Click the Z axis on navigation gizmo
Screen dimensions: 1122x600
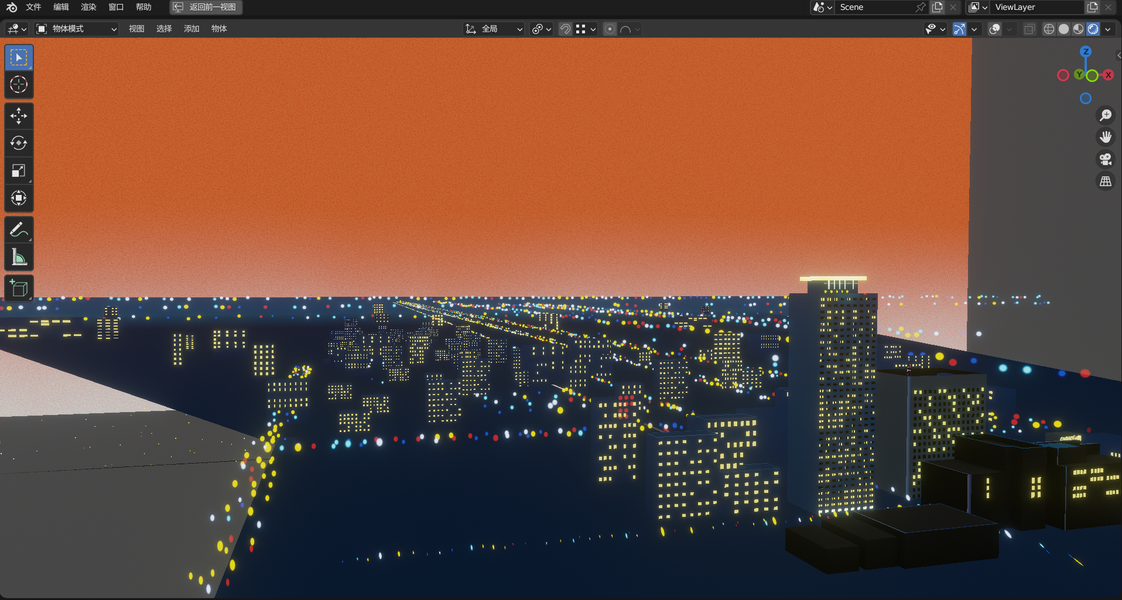click(1086, 51)
